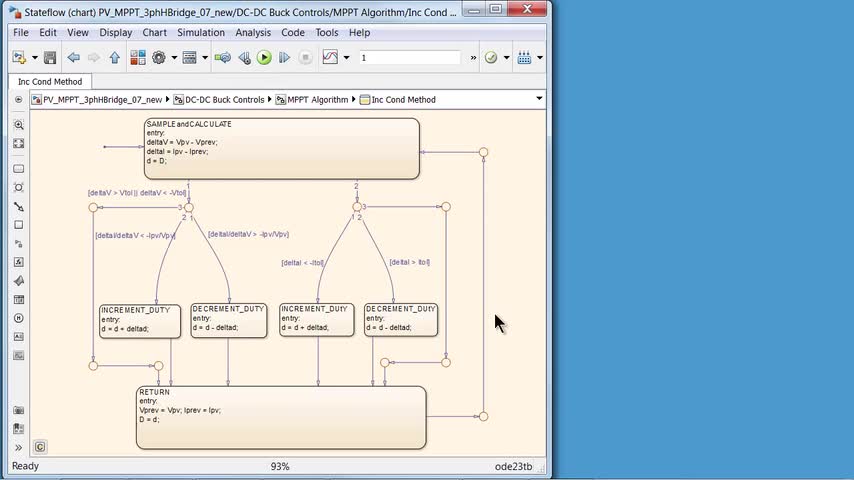This screenshot has width=854, height=480.
Task: Open the File menu
Action: click(21, 33)
